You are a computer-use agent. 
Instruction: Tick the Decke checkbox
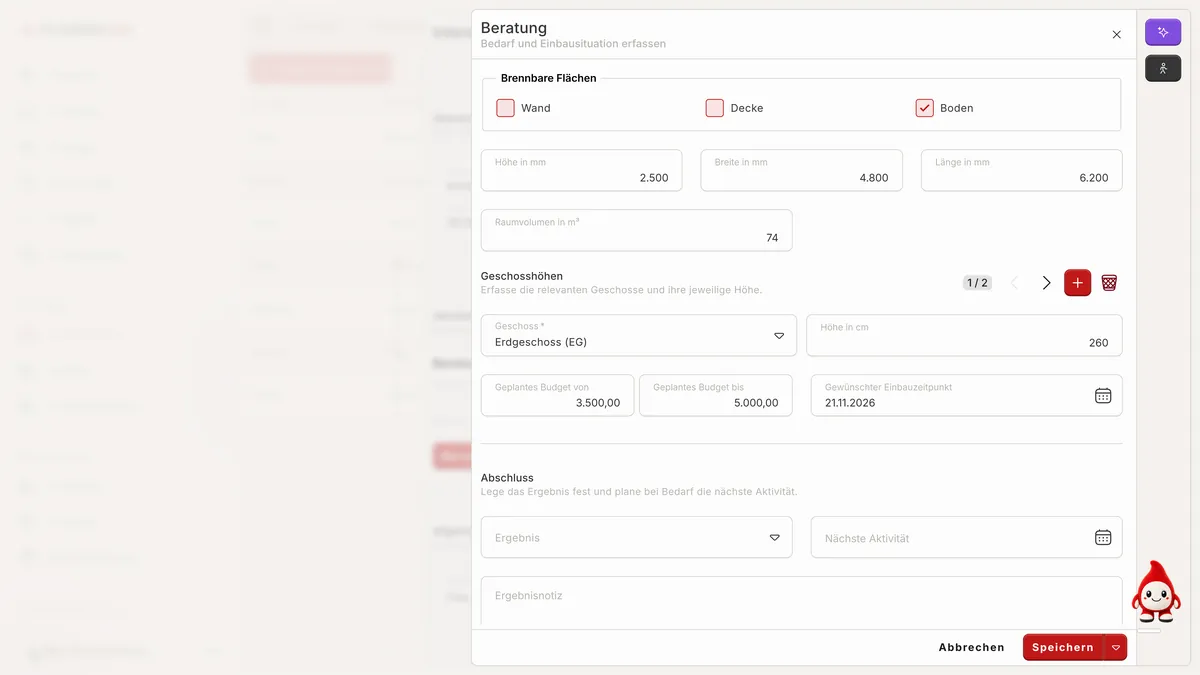click(x=715, y=108)
